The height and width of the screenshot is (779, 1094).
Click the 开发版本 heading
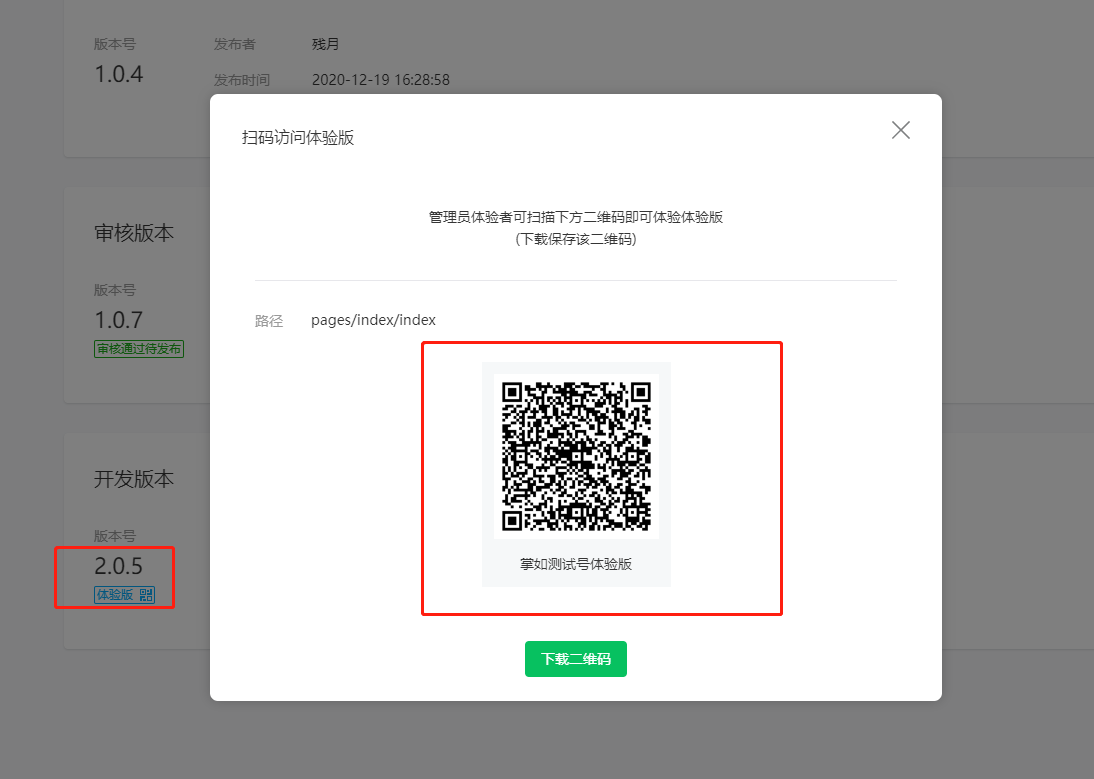pyautogui.click(x=134, y=479)
